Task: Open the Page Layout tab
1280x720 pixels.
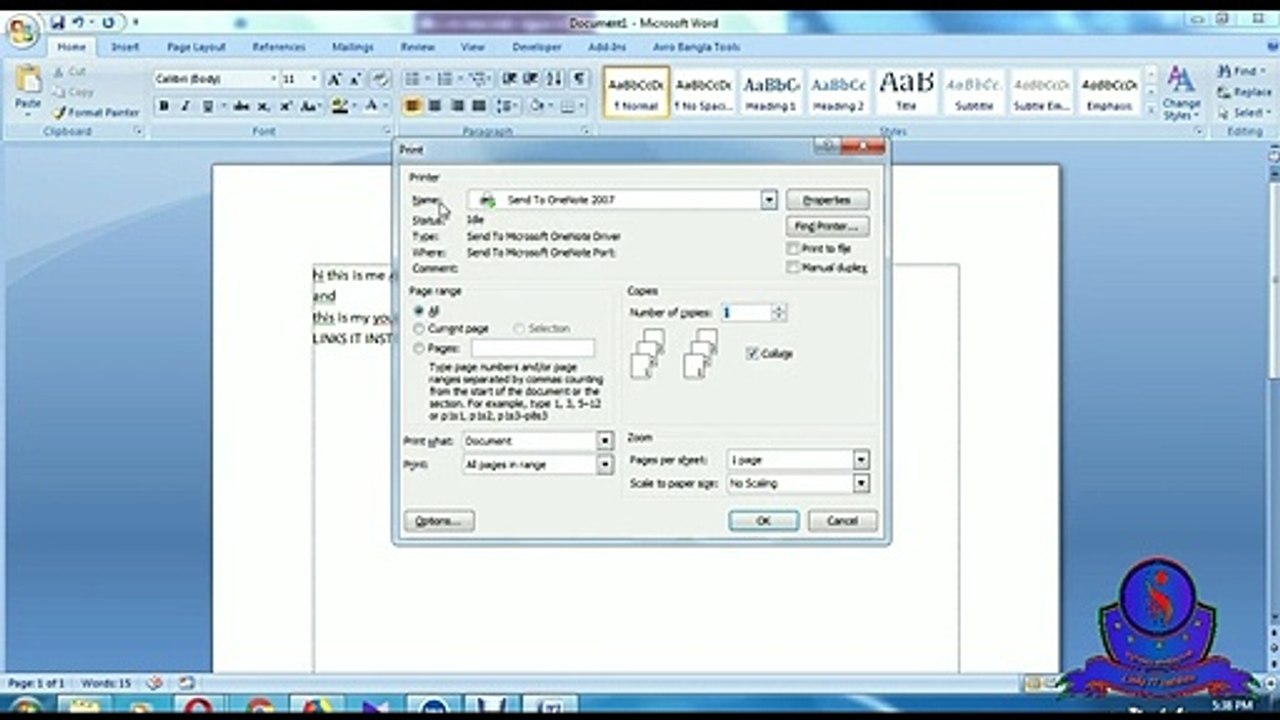Action: point(196,47)
